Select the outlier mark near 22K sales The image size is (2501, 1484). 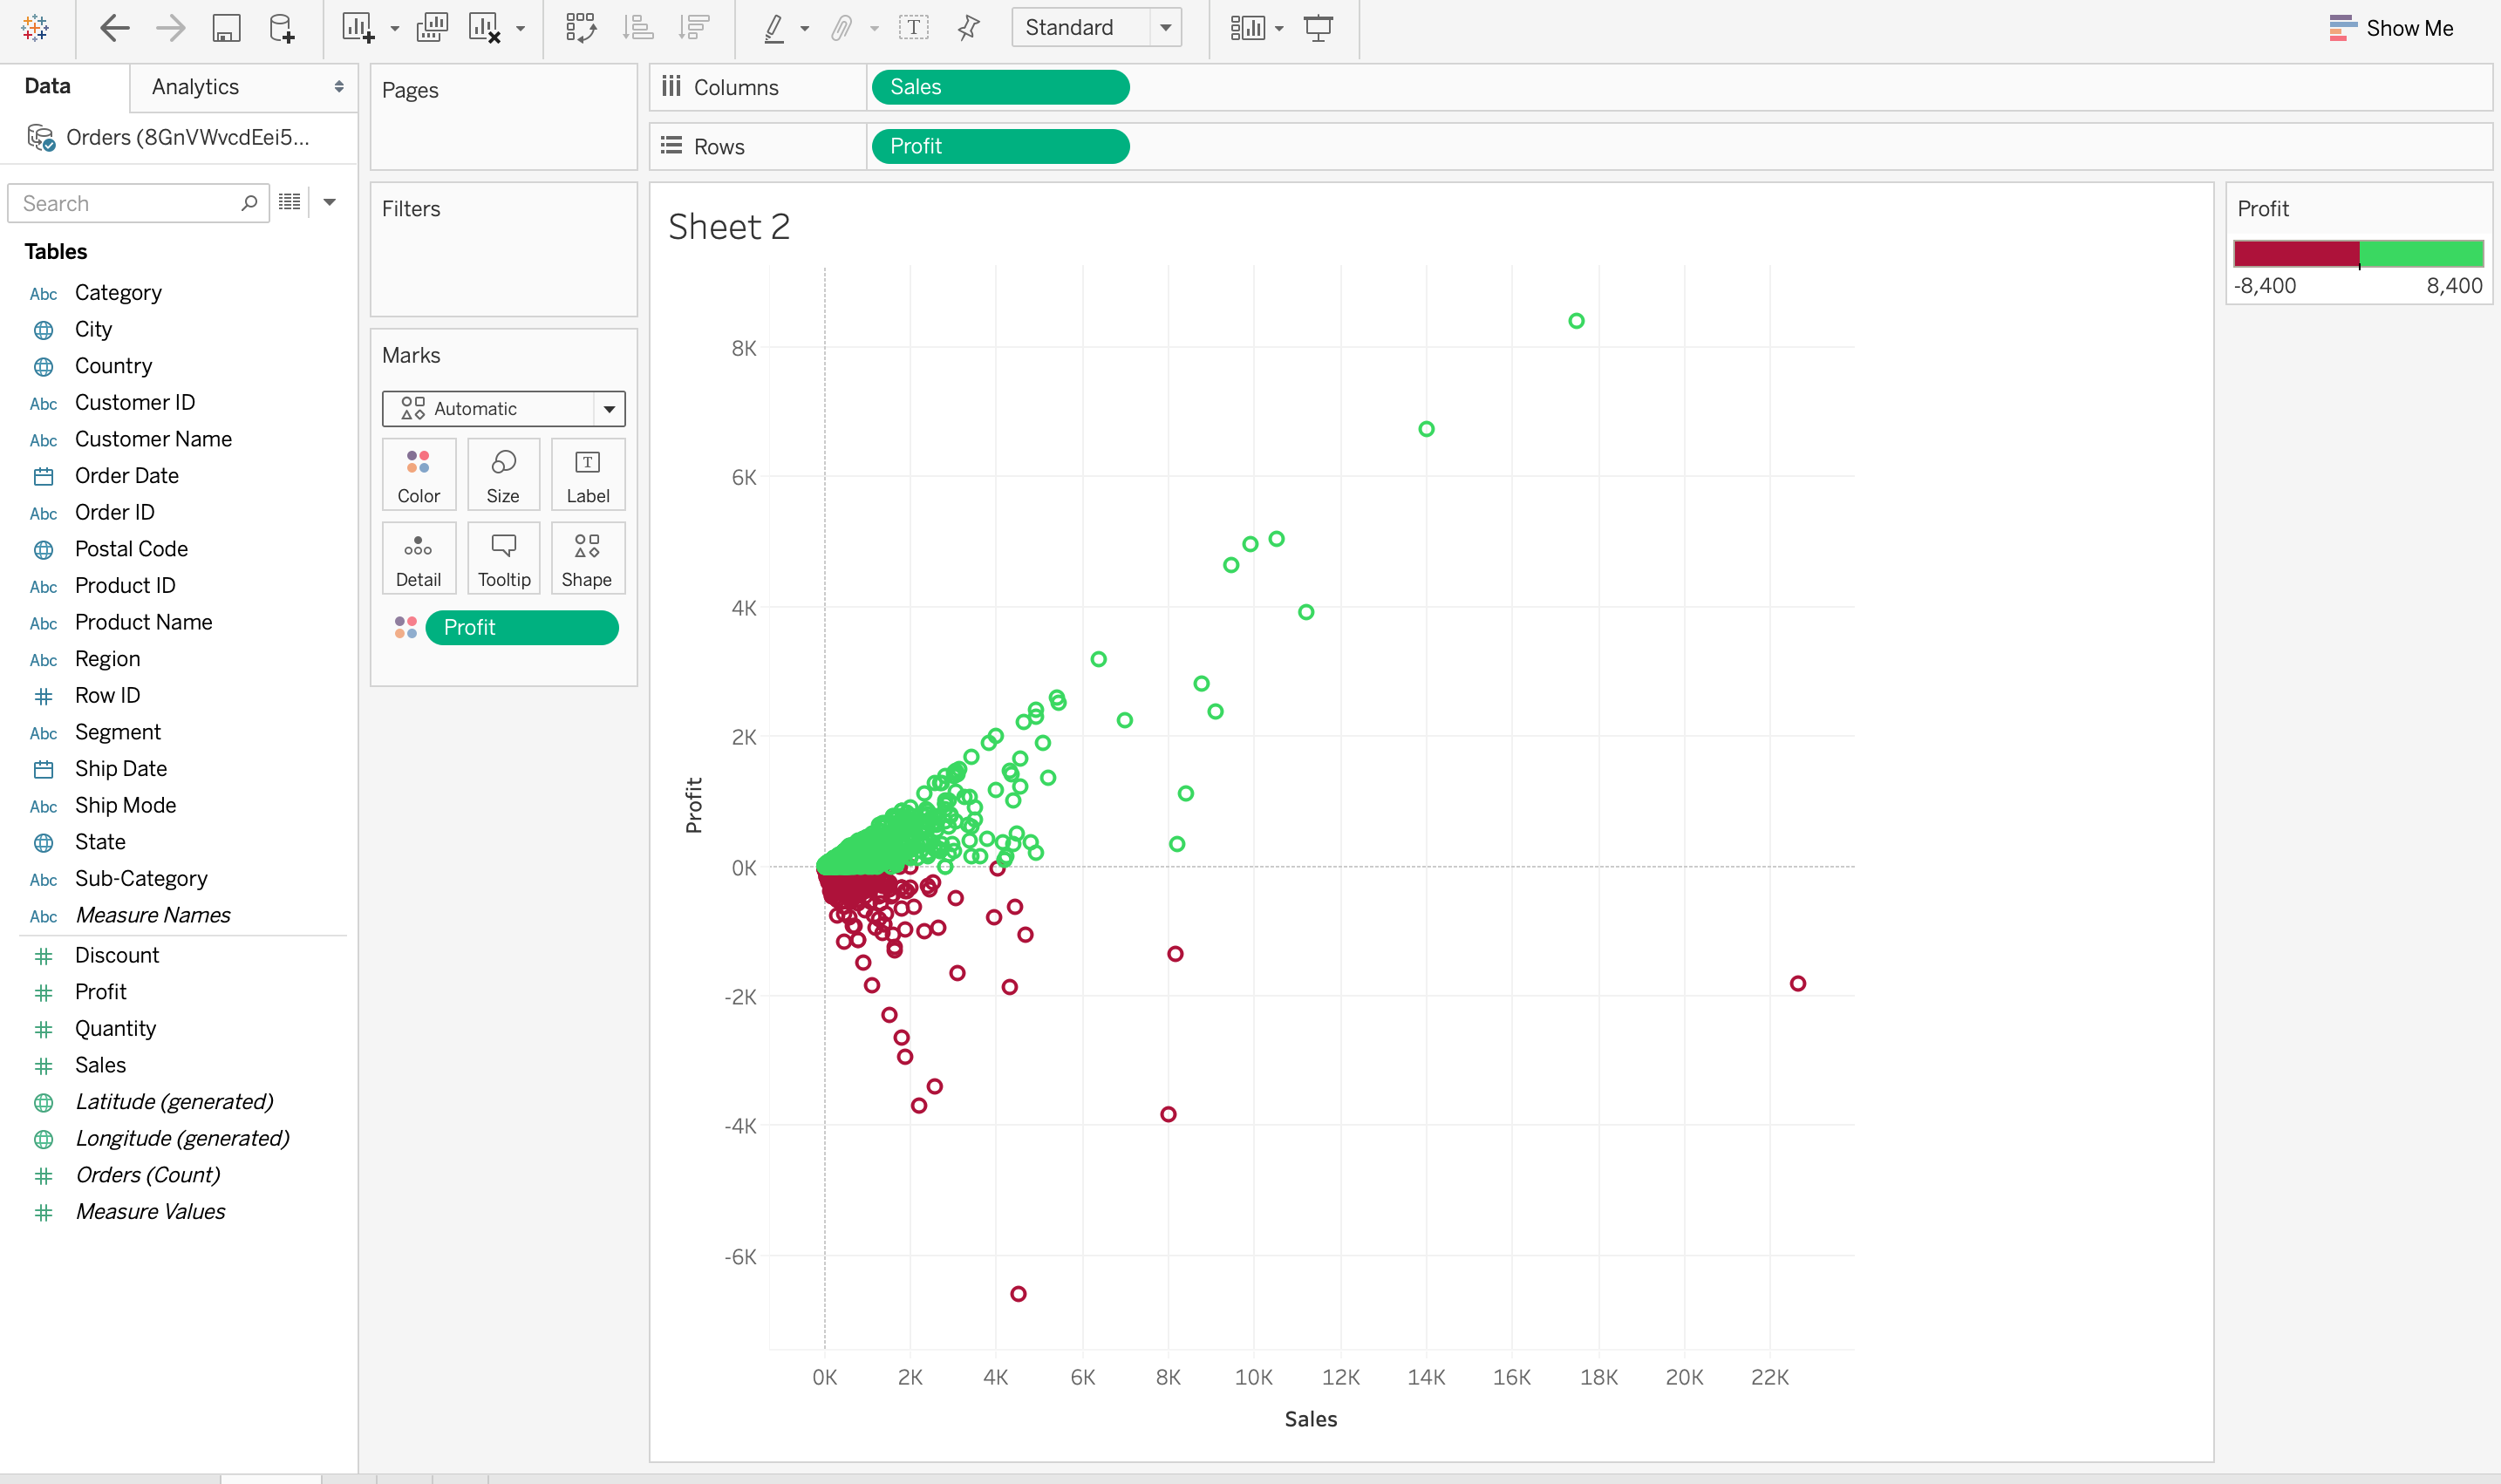pyautogui.click(x=1797, y=983)
